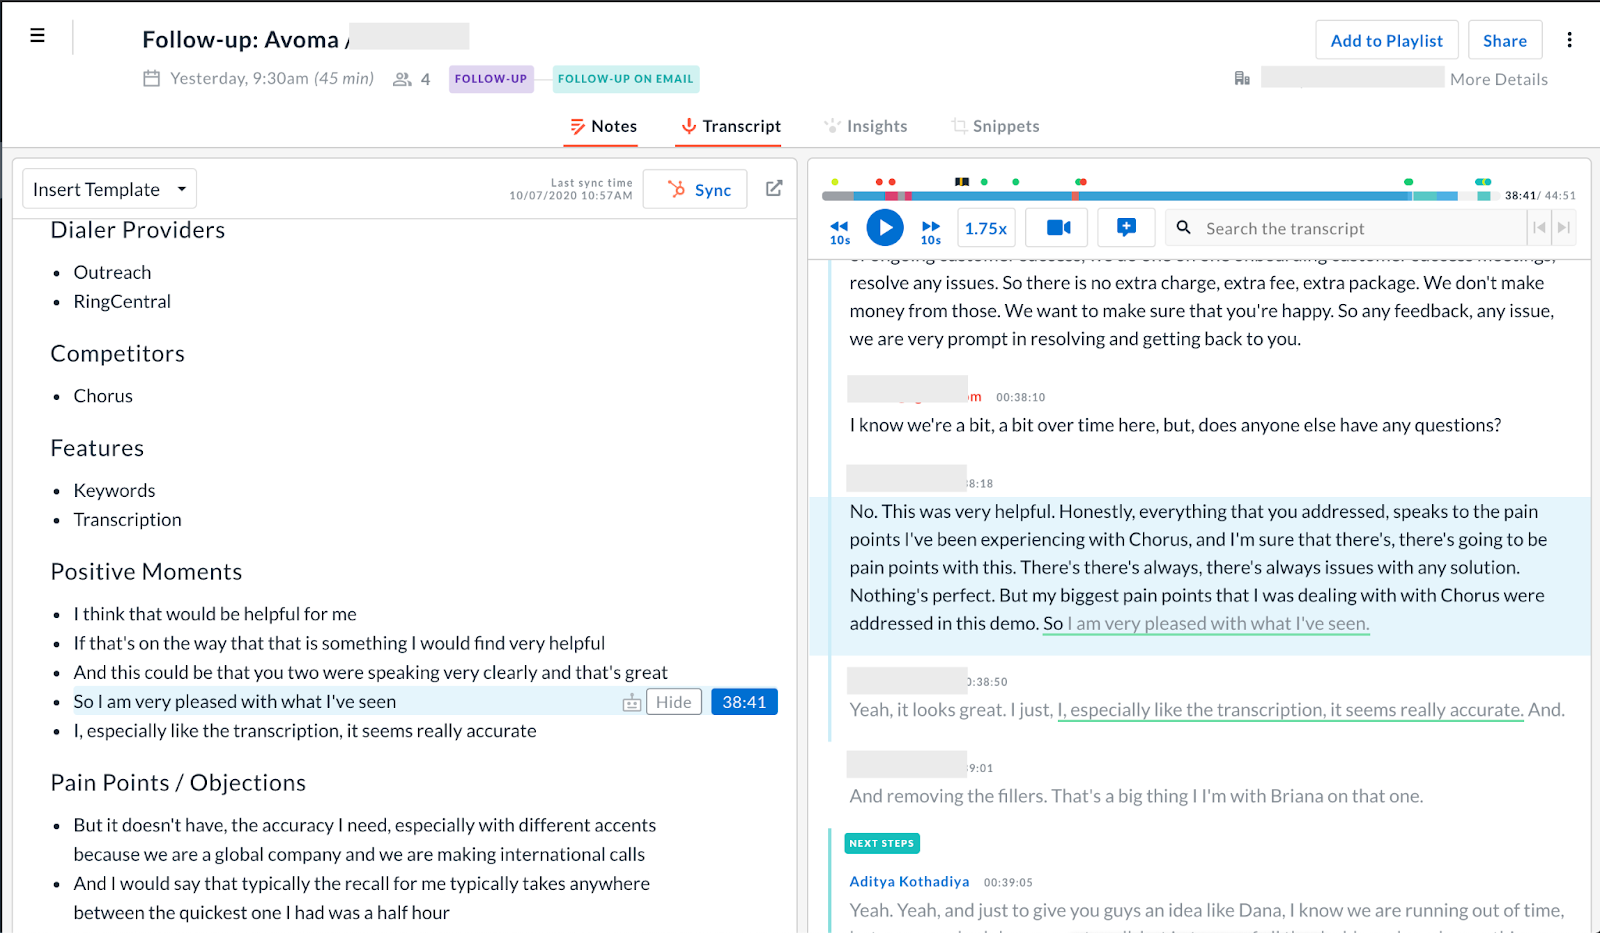Click the Add to Playlist button

click(1387, 40)
